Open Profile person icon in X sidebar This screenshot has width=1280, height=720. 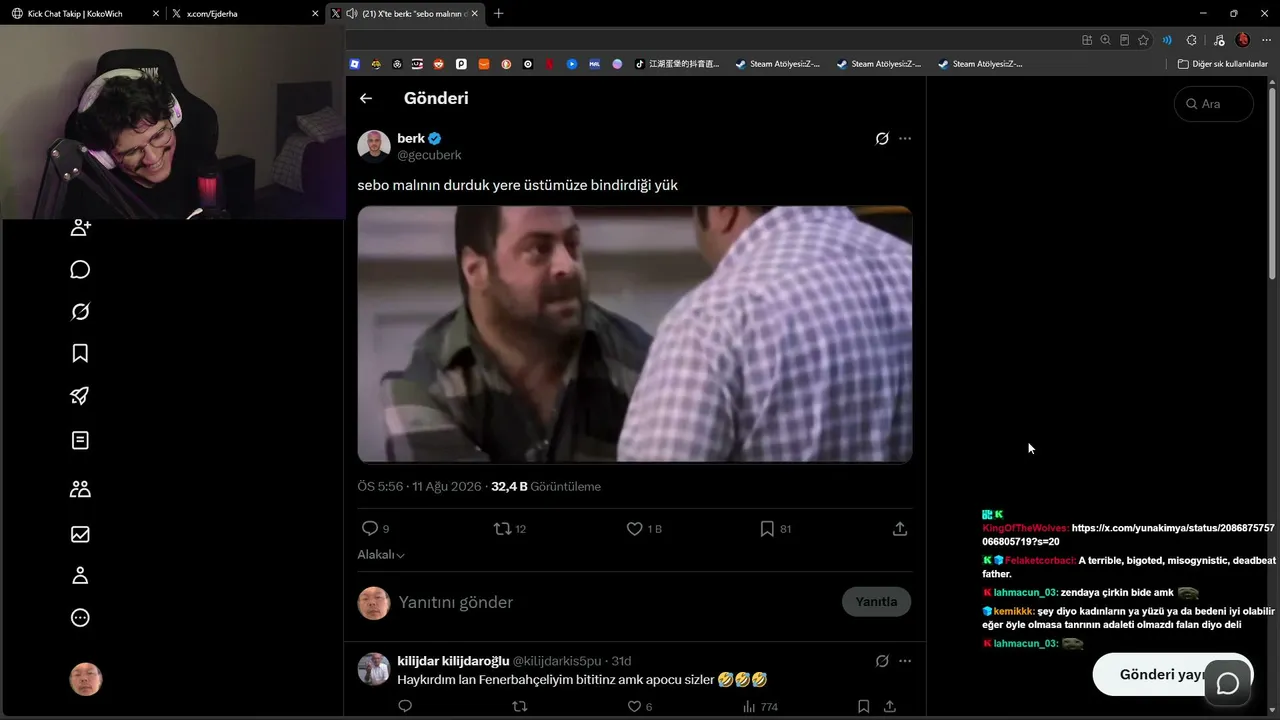tap(81, 576)
